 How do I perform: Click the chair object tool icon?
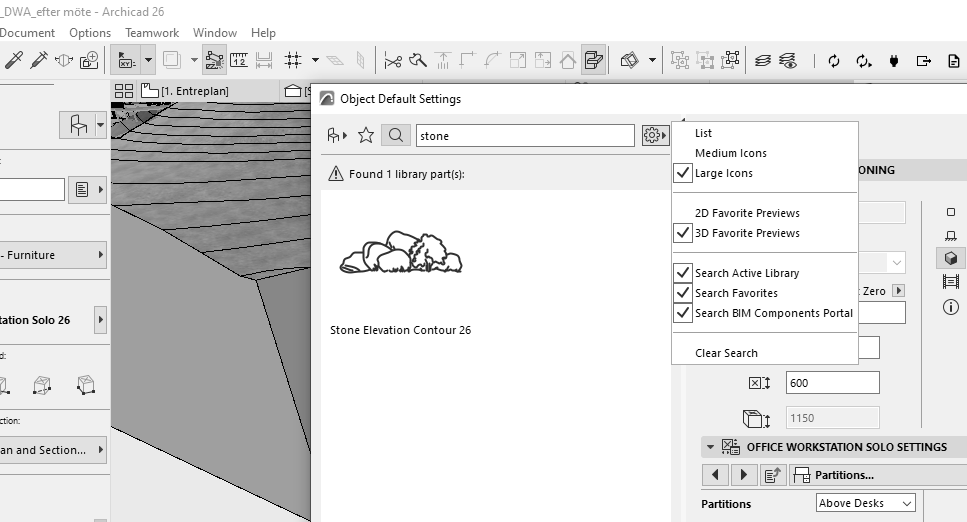pos(77,125)
